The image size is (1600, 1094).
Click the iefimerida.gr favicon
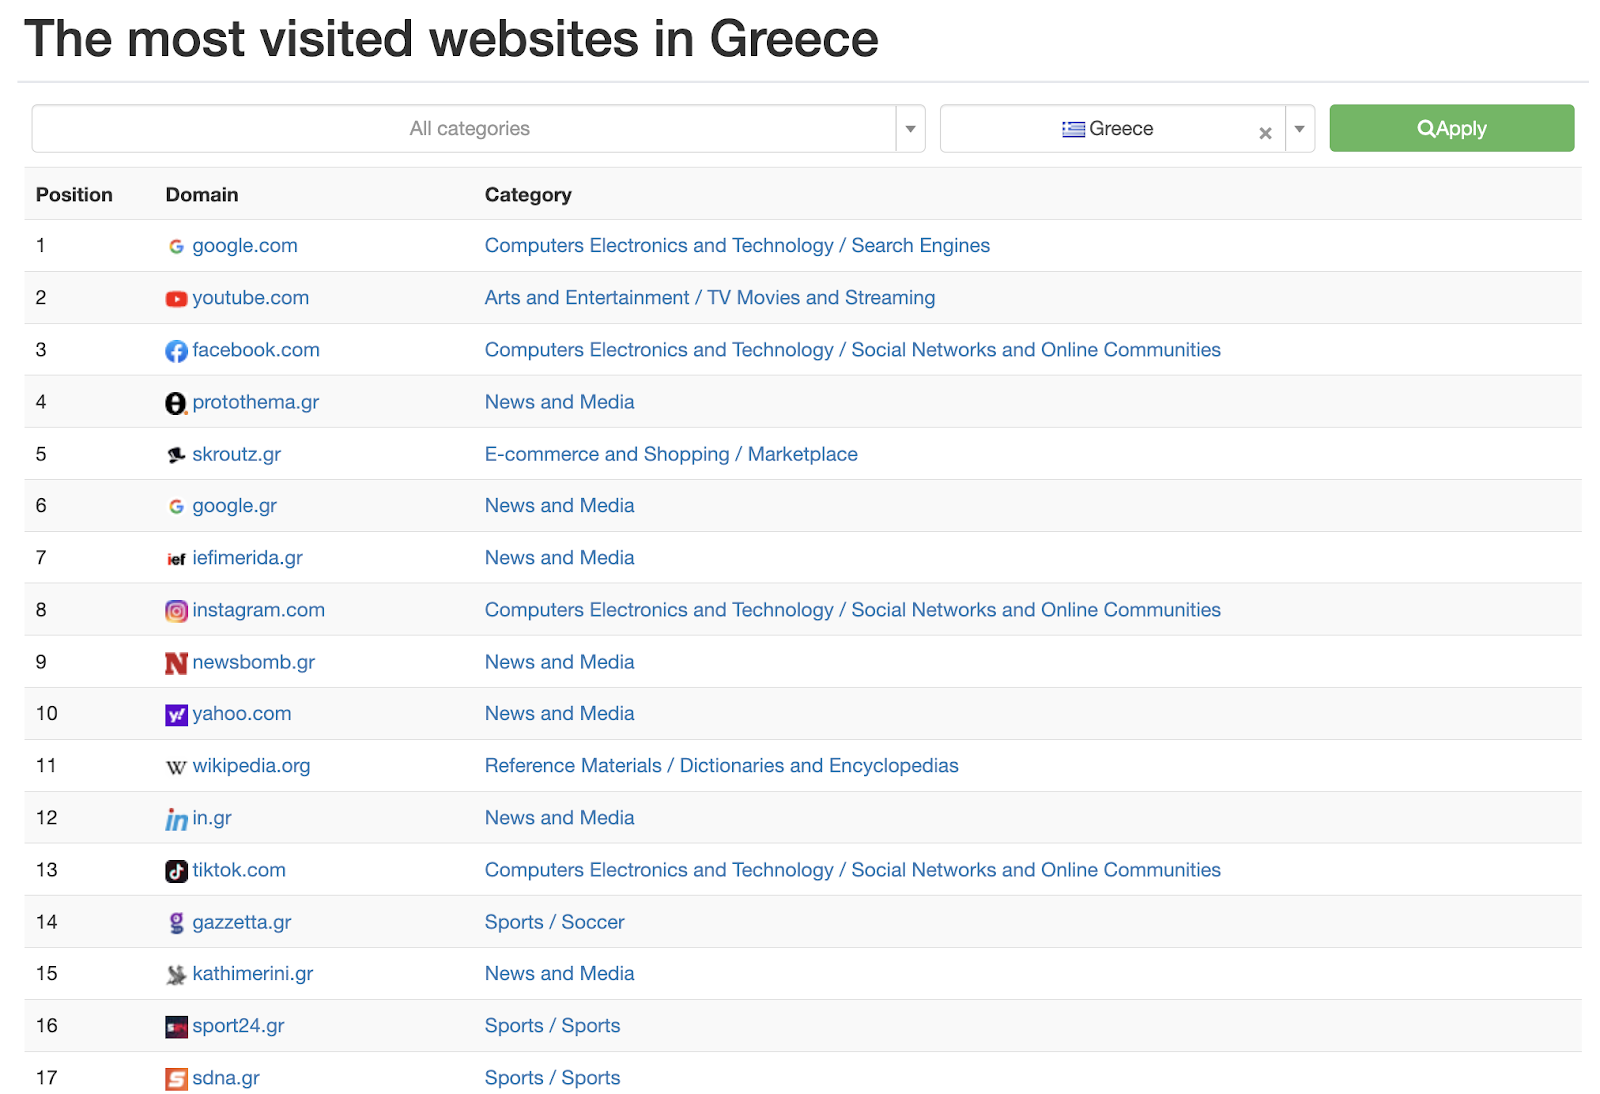[x=176, y=559]
